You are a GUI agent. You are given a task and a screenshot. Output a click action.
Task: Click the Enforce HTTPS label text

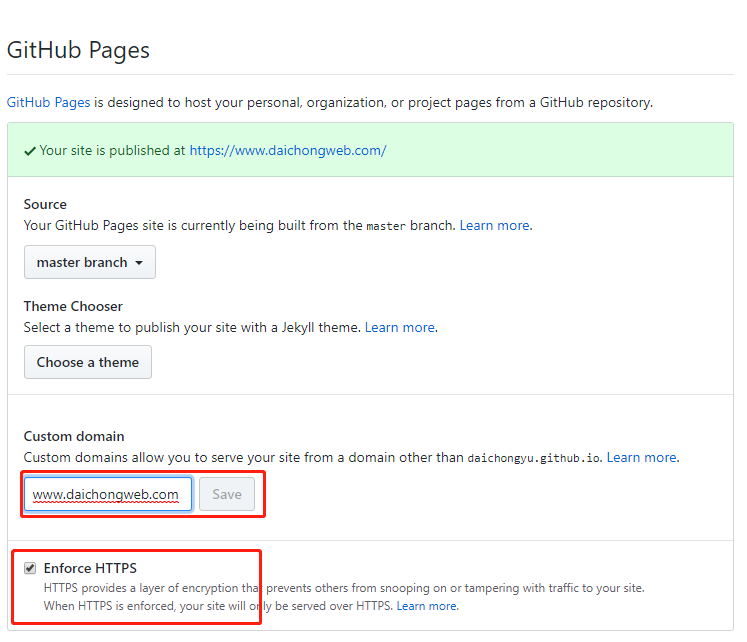point(90,568)
